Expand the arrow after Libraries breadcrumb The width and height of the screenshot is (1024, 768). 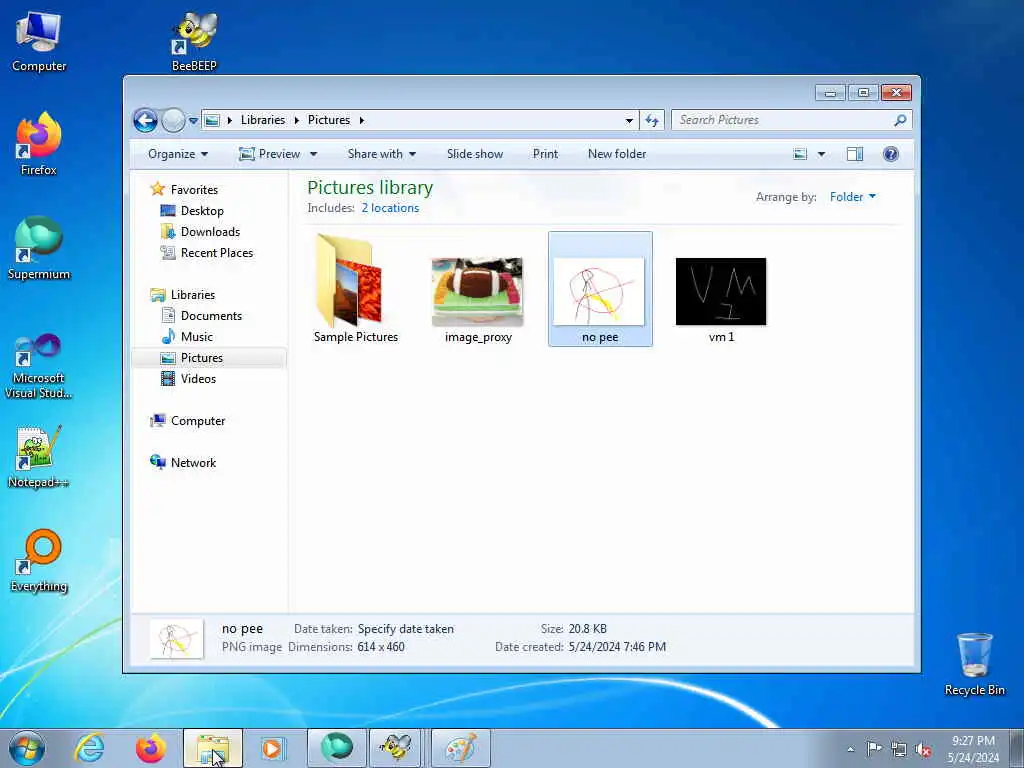click(296, 120)
